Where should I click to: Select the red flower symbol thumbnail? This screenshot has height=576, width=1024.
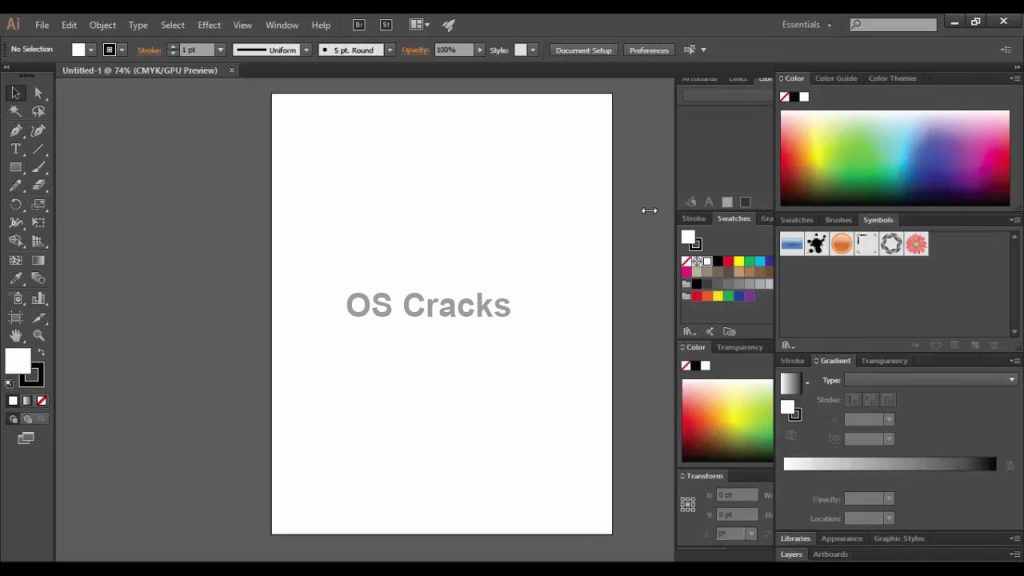(x=916, y=244)
